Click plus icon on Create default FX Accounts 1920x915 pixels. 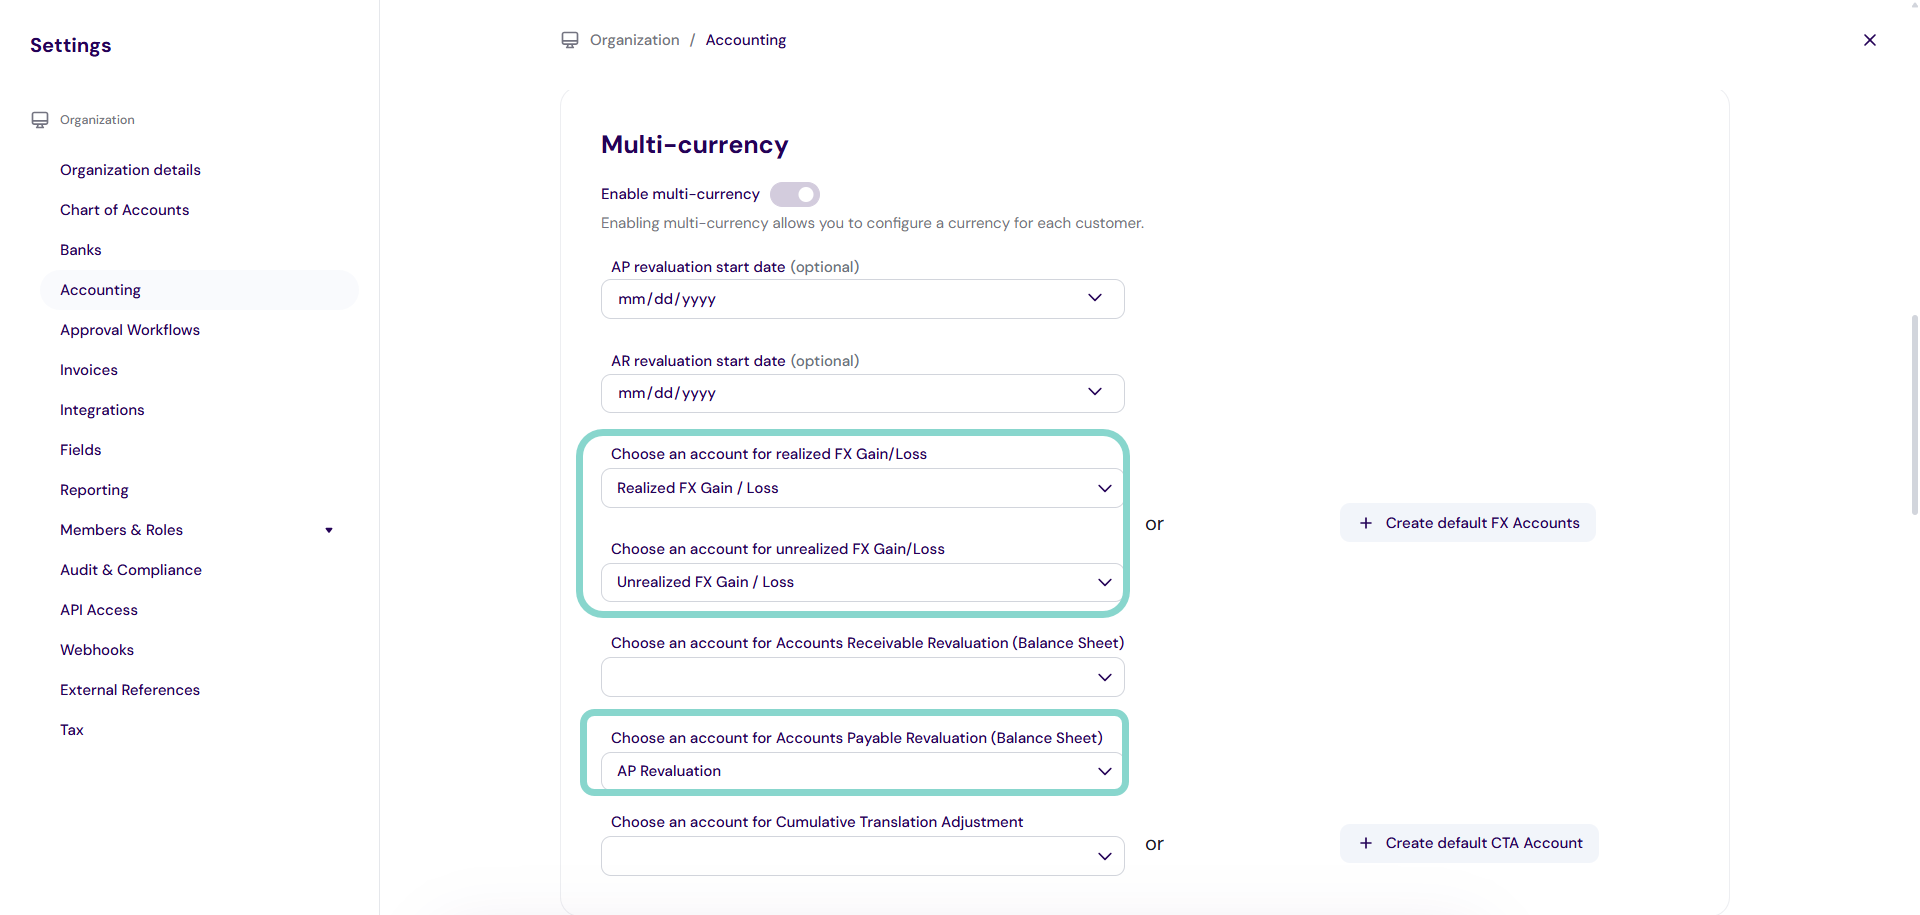point(1365,523)
